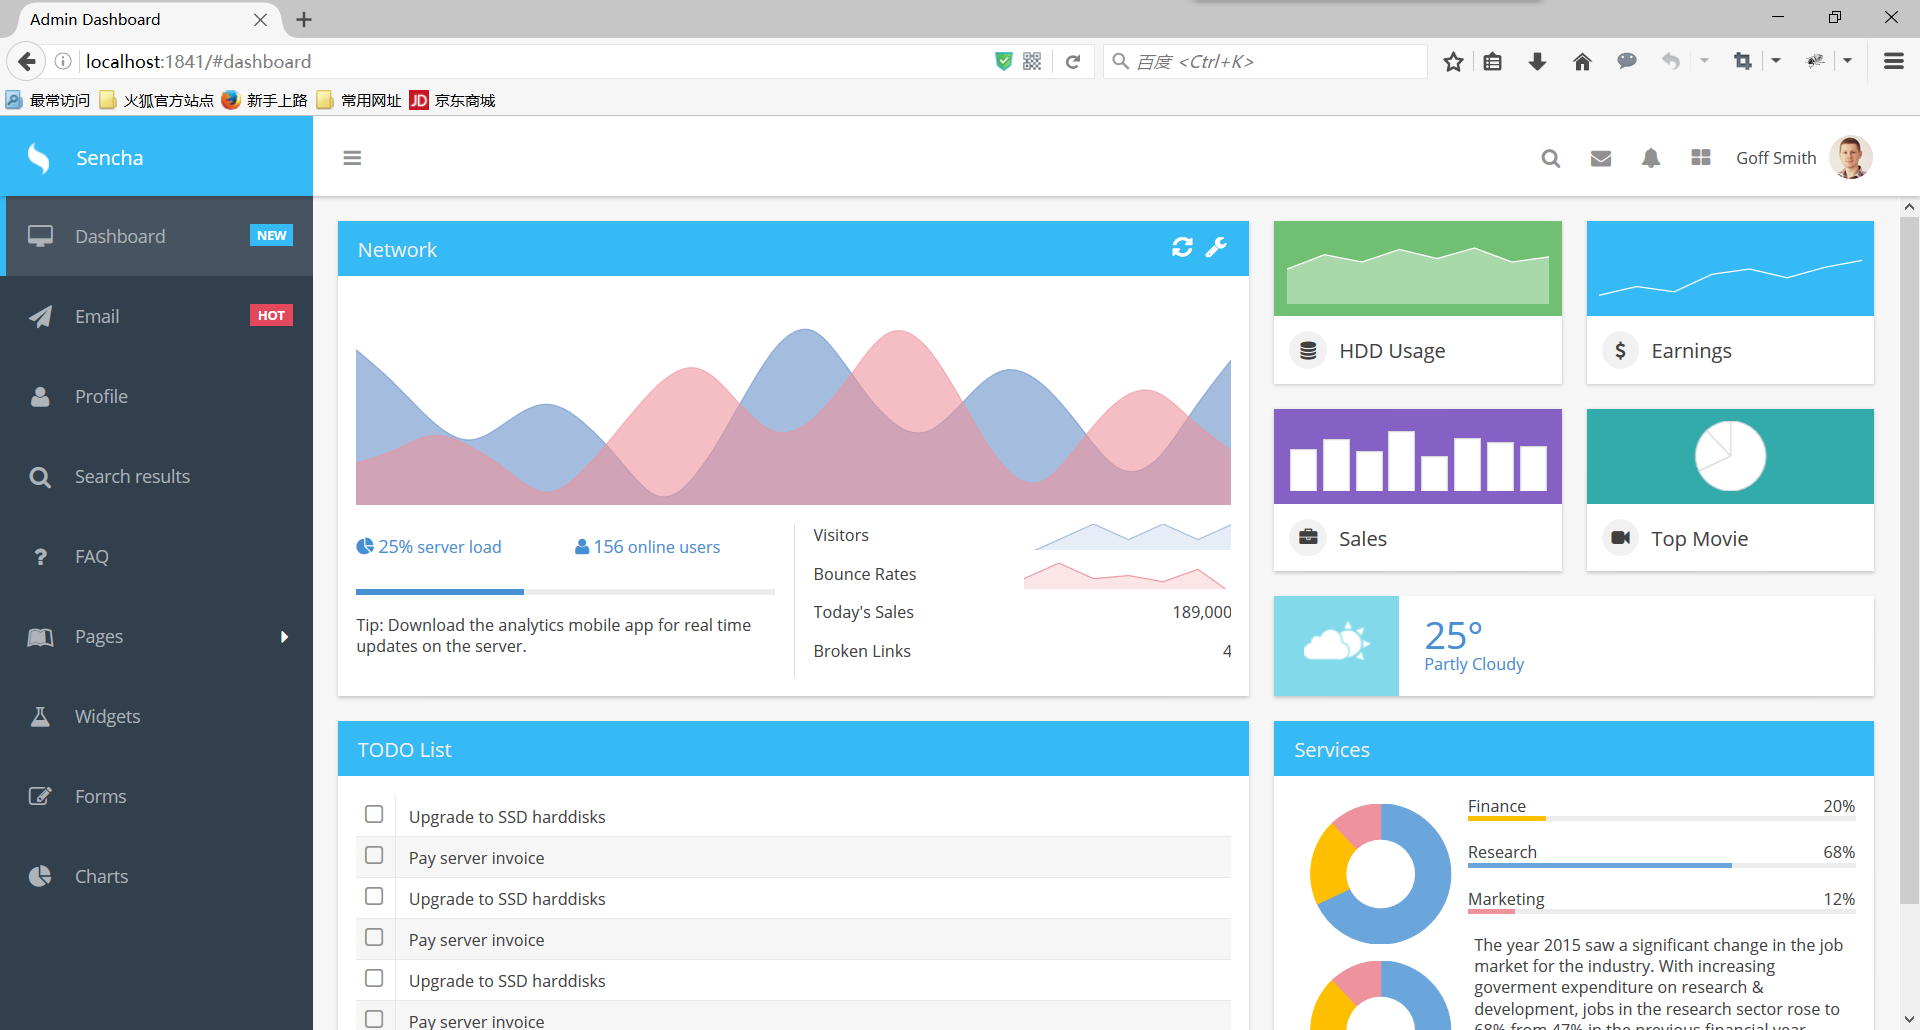Click the Sales briefcase icon

(1308, 538)
